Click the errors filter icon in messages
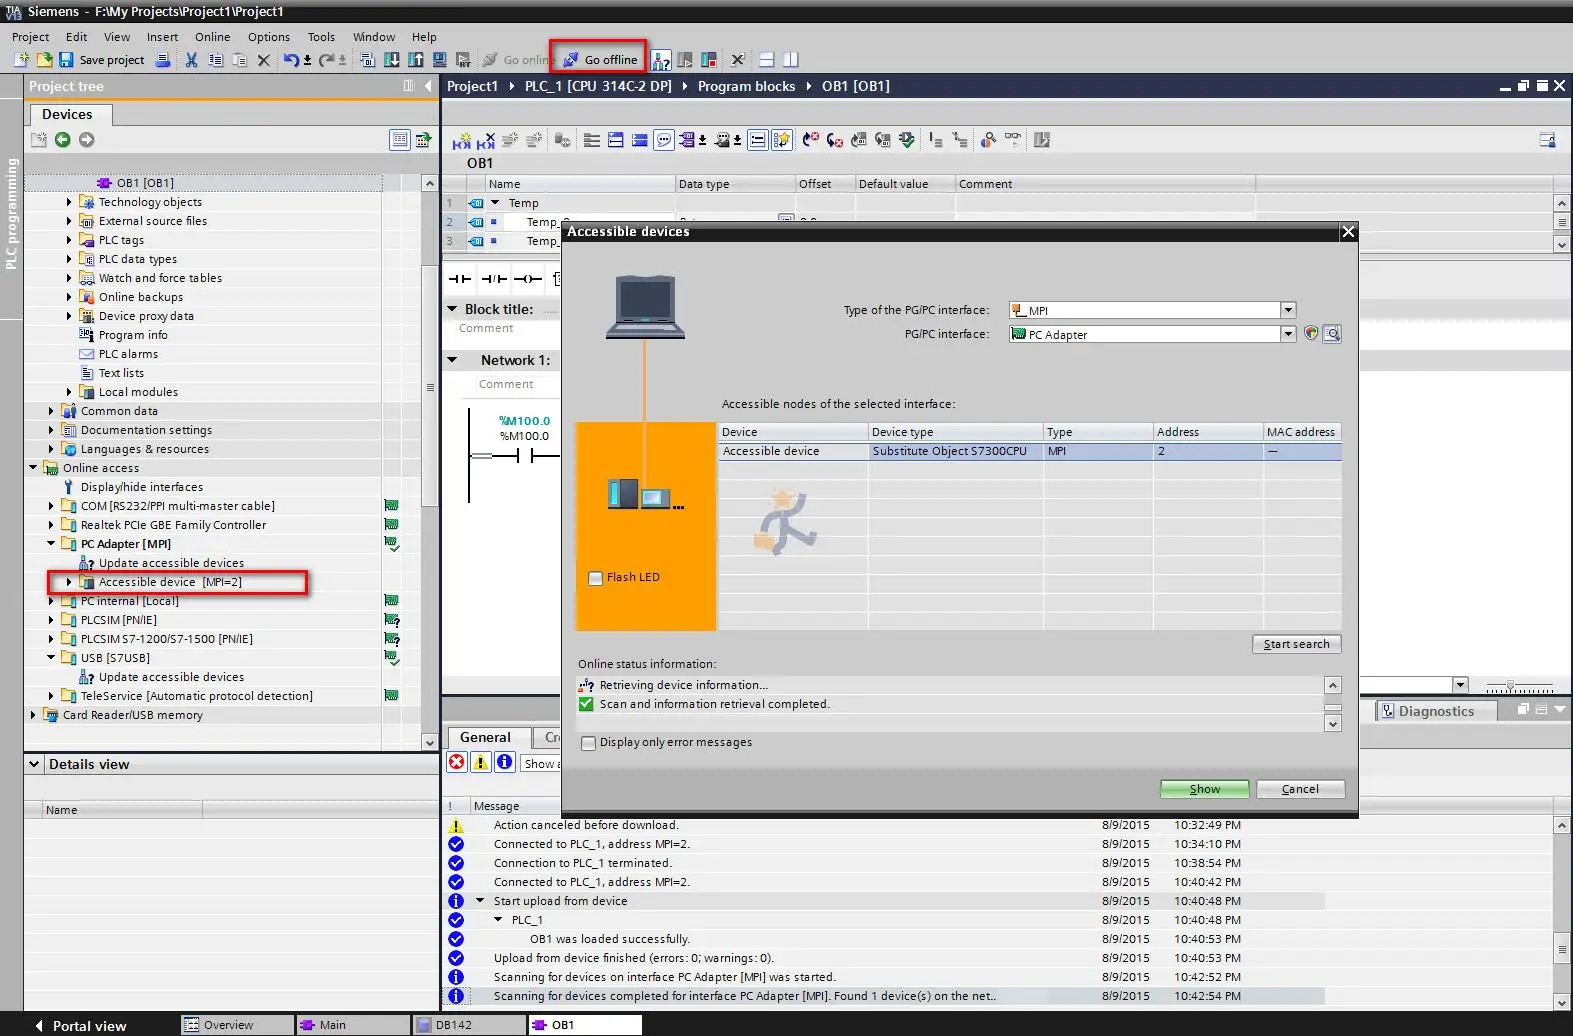Image resolution: width=1573 pixels, height=1036 pixels. click(x=457, y=763)
